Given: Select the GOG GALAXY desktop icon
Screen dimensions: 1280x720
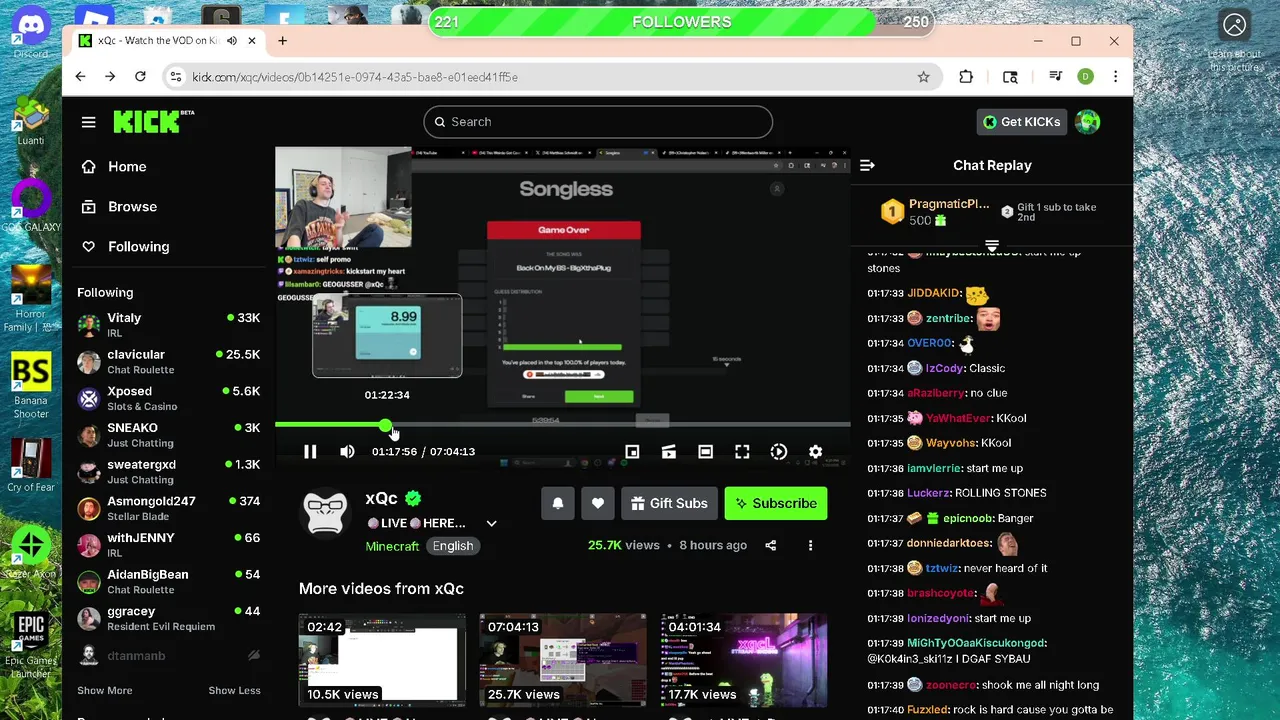Looking at the screenshot, I should tap(31, 205).
